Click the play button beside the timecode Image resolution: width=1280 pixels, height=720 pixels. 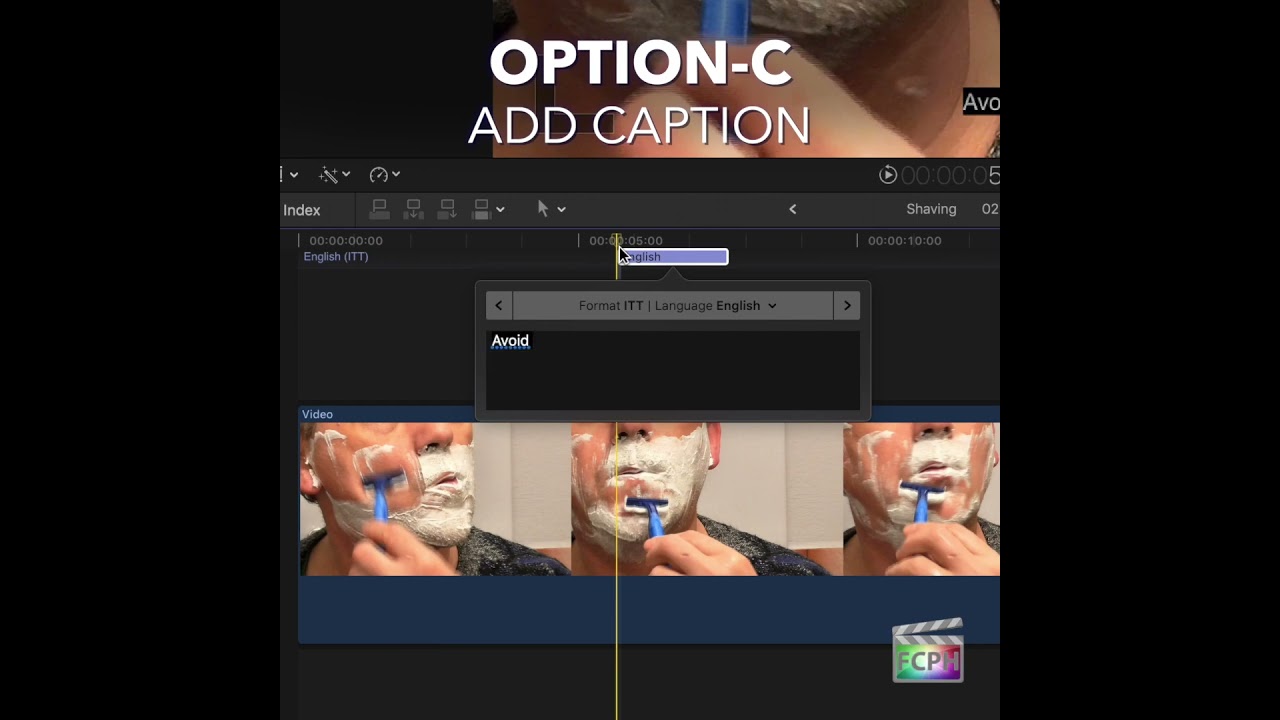pyautogui.click(x=888, y=175)
